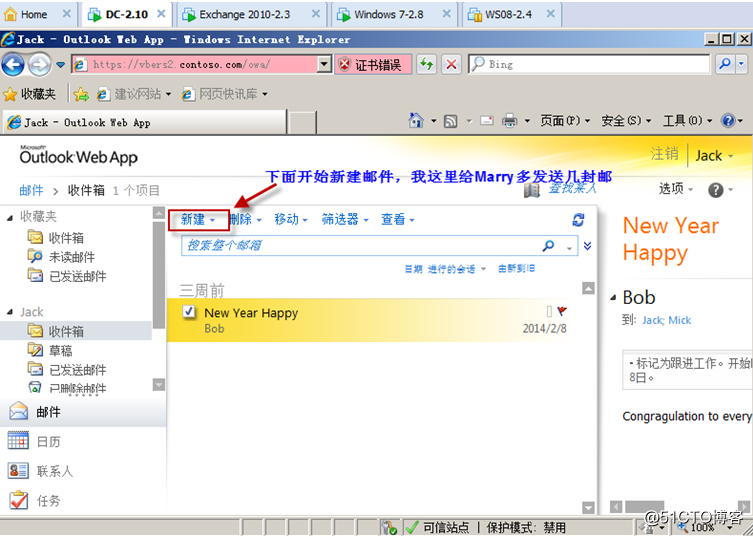Click reading pane horizontal scrollbar thumb

(x=644, y=506)
